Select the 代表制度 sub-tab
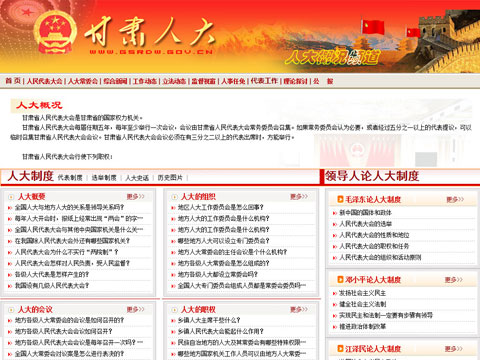Screen dimensions: 480x360 click(70, 178)
